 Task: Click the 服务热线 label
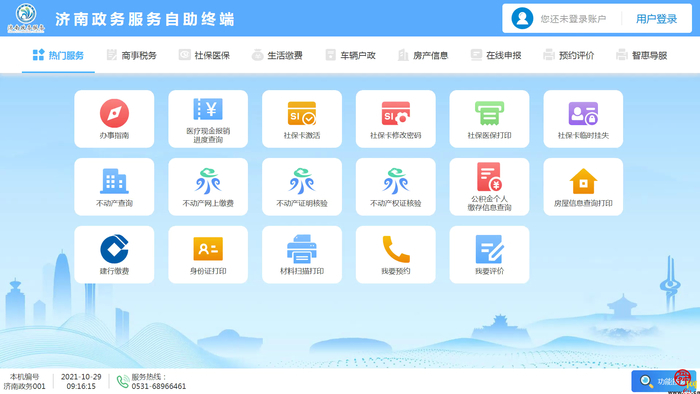pos(148,377)
